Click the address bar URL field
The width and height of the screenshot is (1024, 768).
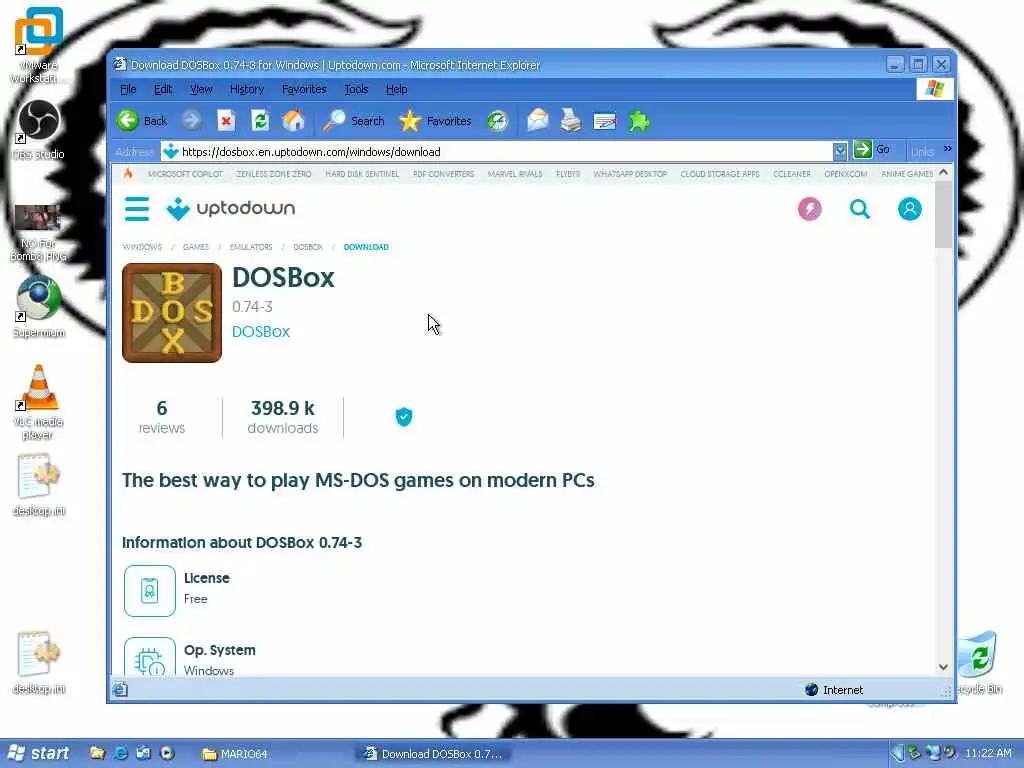click(x=496, y=152)
